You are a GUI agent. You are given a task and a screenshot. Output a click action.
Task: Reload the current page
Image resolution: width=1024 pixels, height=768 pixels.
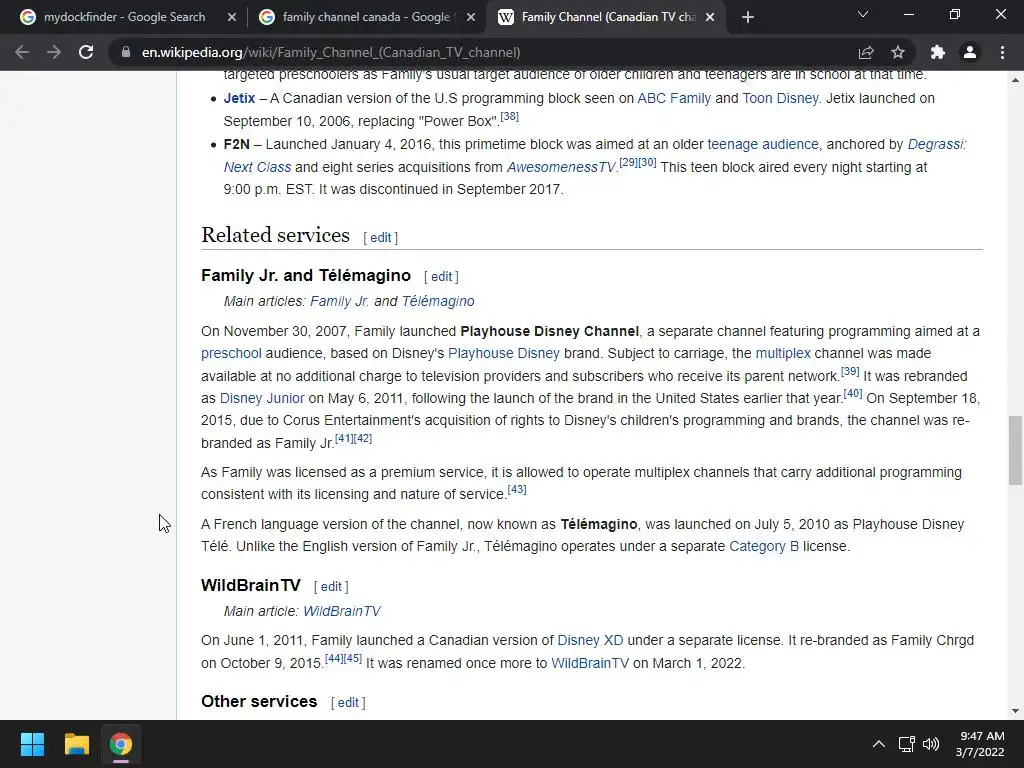86,52
